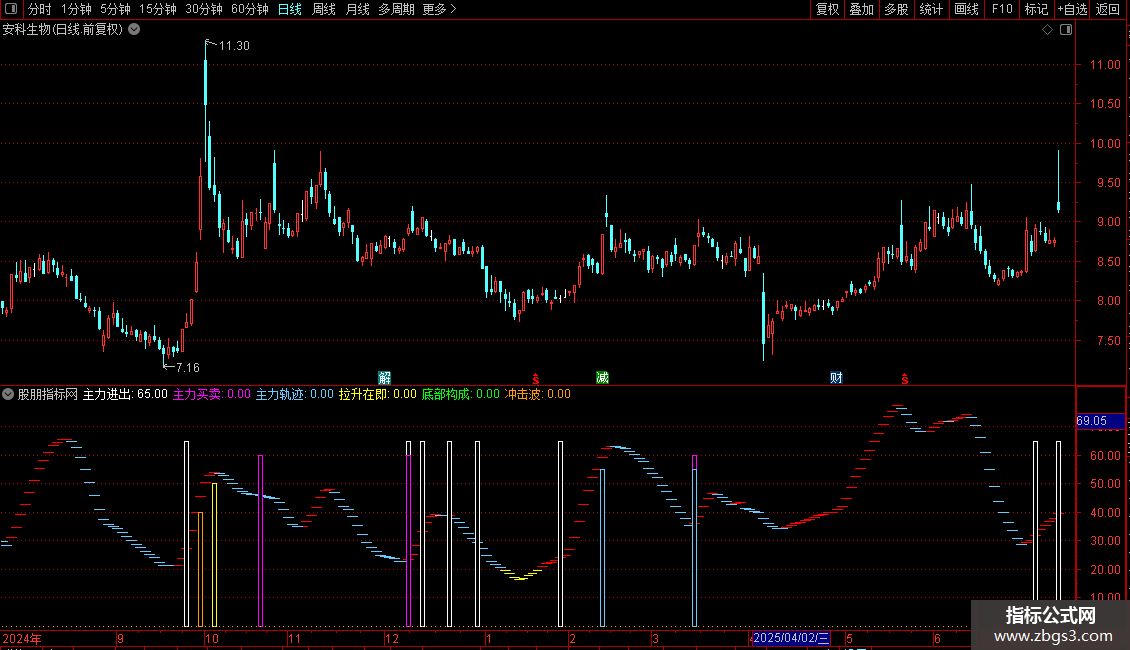Click the 7.16 low price label
Viewport: 1130px width, 650px height.
(x=187, y=368)
